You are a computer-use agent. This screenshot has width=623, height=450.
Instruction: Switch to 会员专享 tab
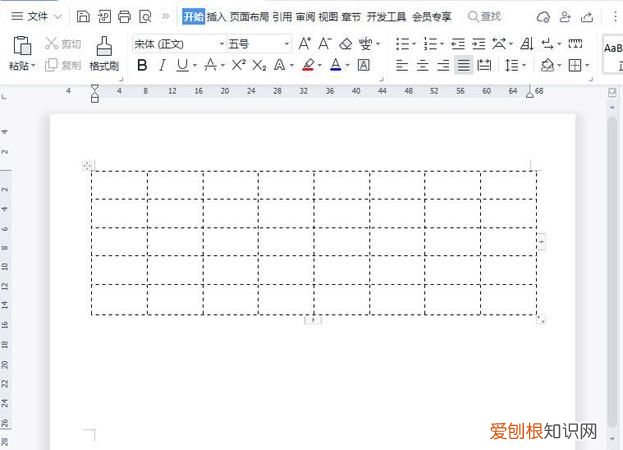(x=432, y=17)
